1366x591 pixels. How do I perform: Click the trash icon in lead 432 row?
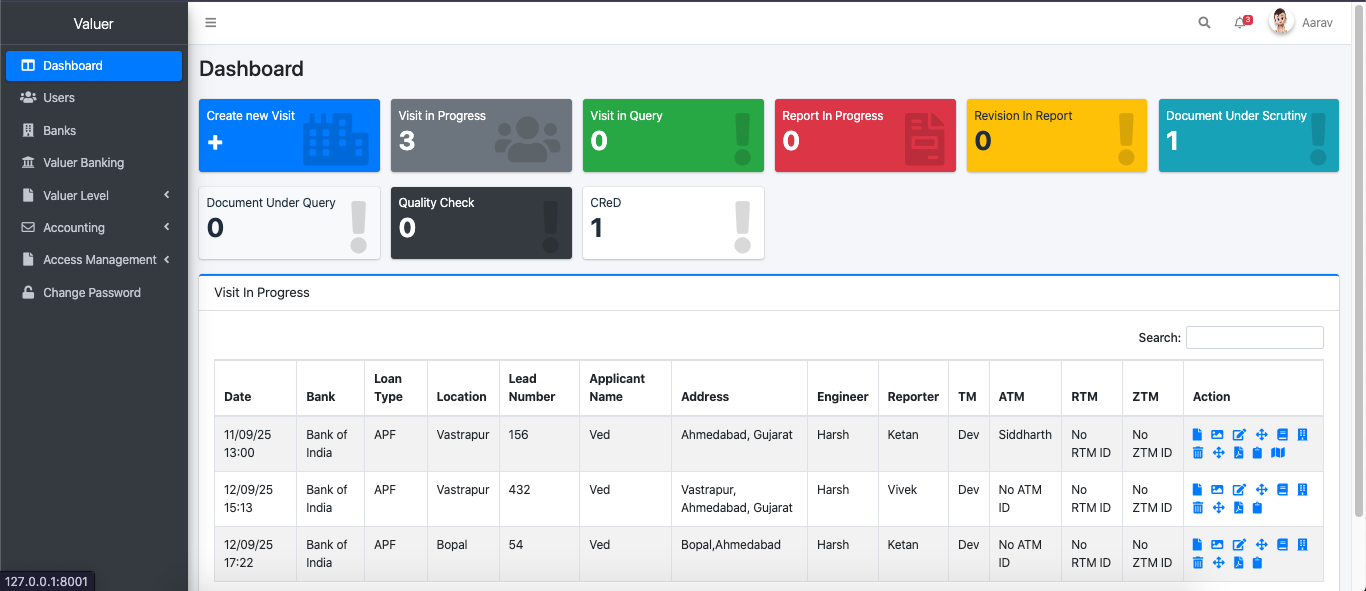pyautogui.click(x=1197, y=508)
